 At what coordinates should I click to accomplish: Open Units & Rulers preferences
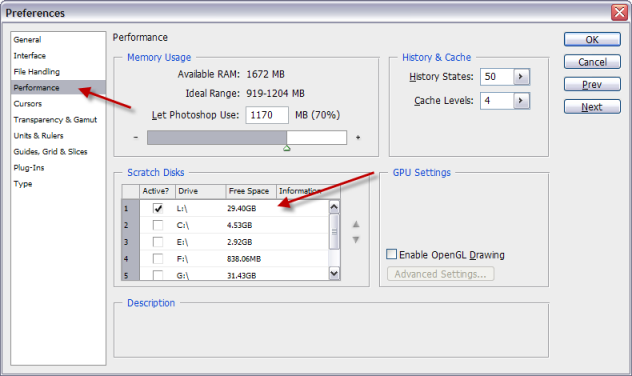(x=38, y=136)
